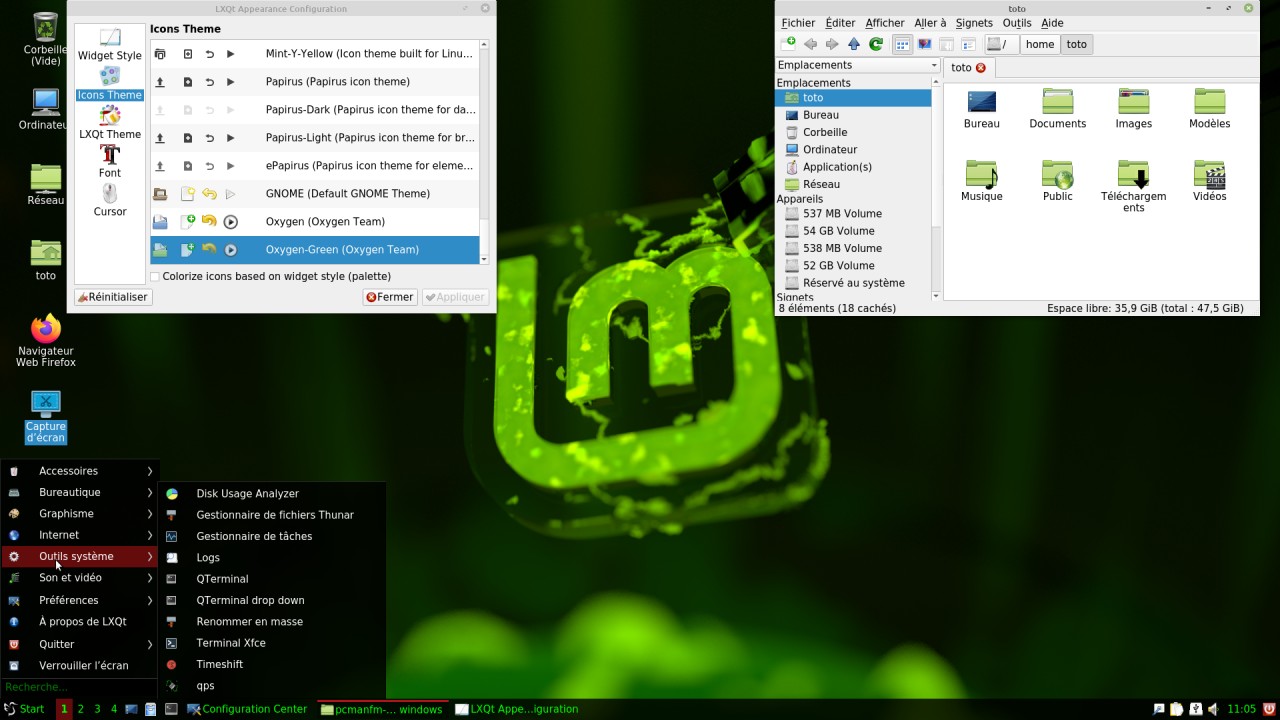
Task: Click the home path button
Action: (1040, 44)
